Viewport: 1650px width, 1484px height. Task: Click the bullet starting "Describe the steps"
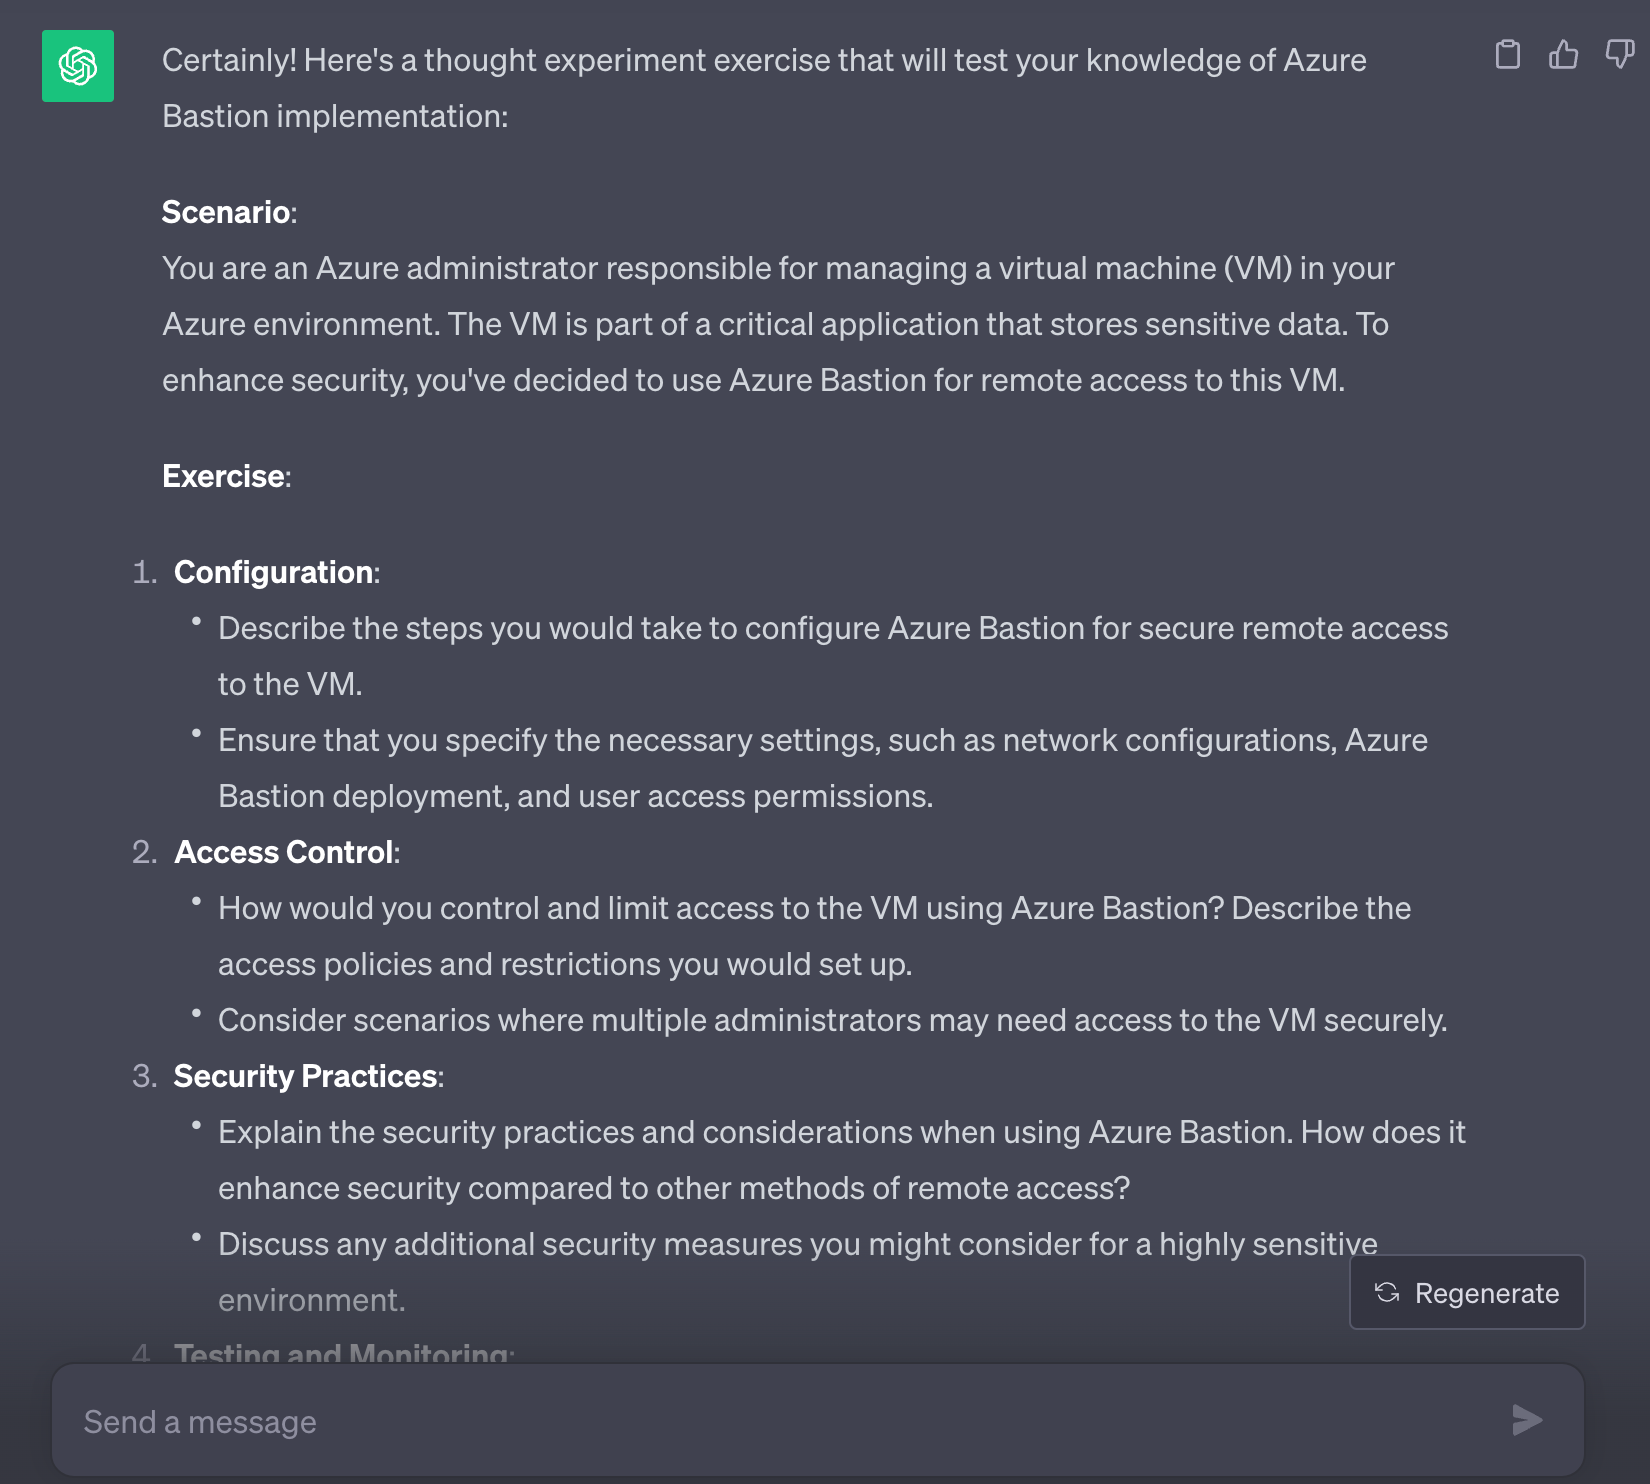(x=832, y=628)
